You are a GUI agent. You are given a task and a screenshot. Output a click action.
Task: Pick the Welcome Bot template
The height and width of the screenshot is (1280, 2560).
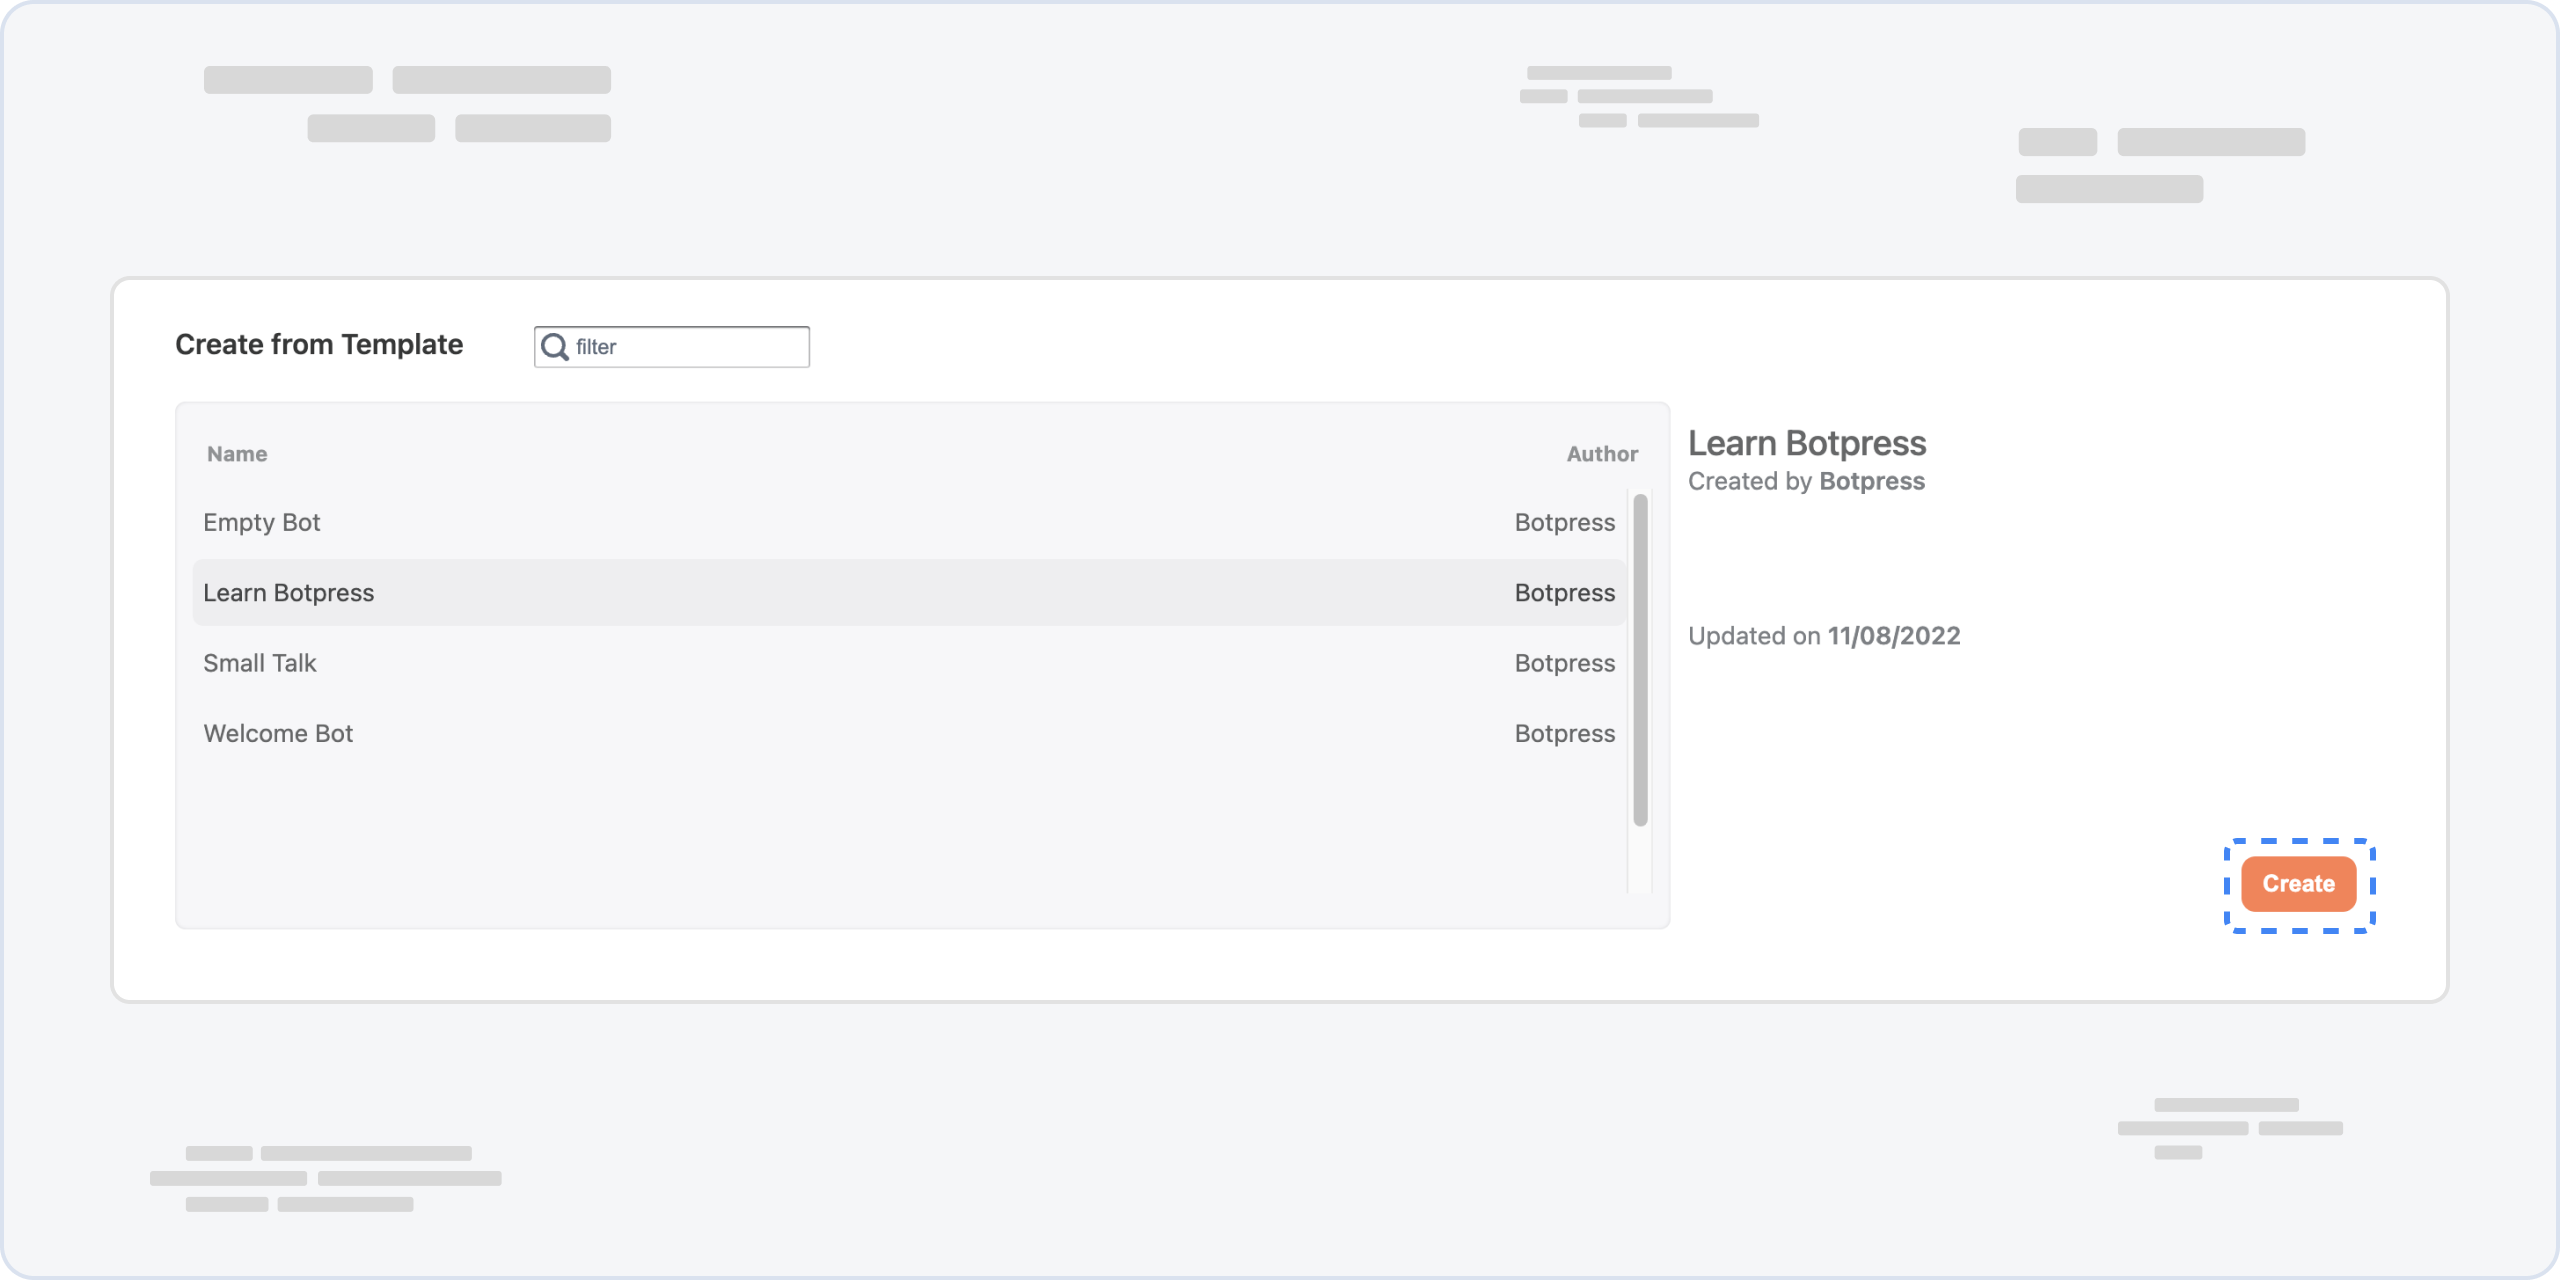[909, 733]
